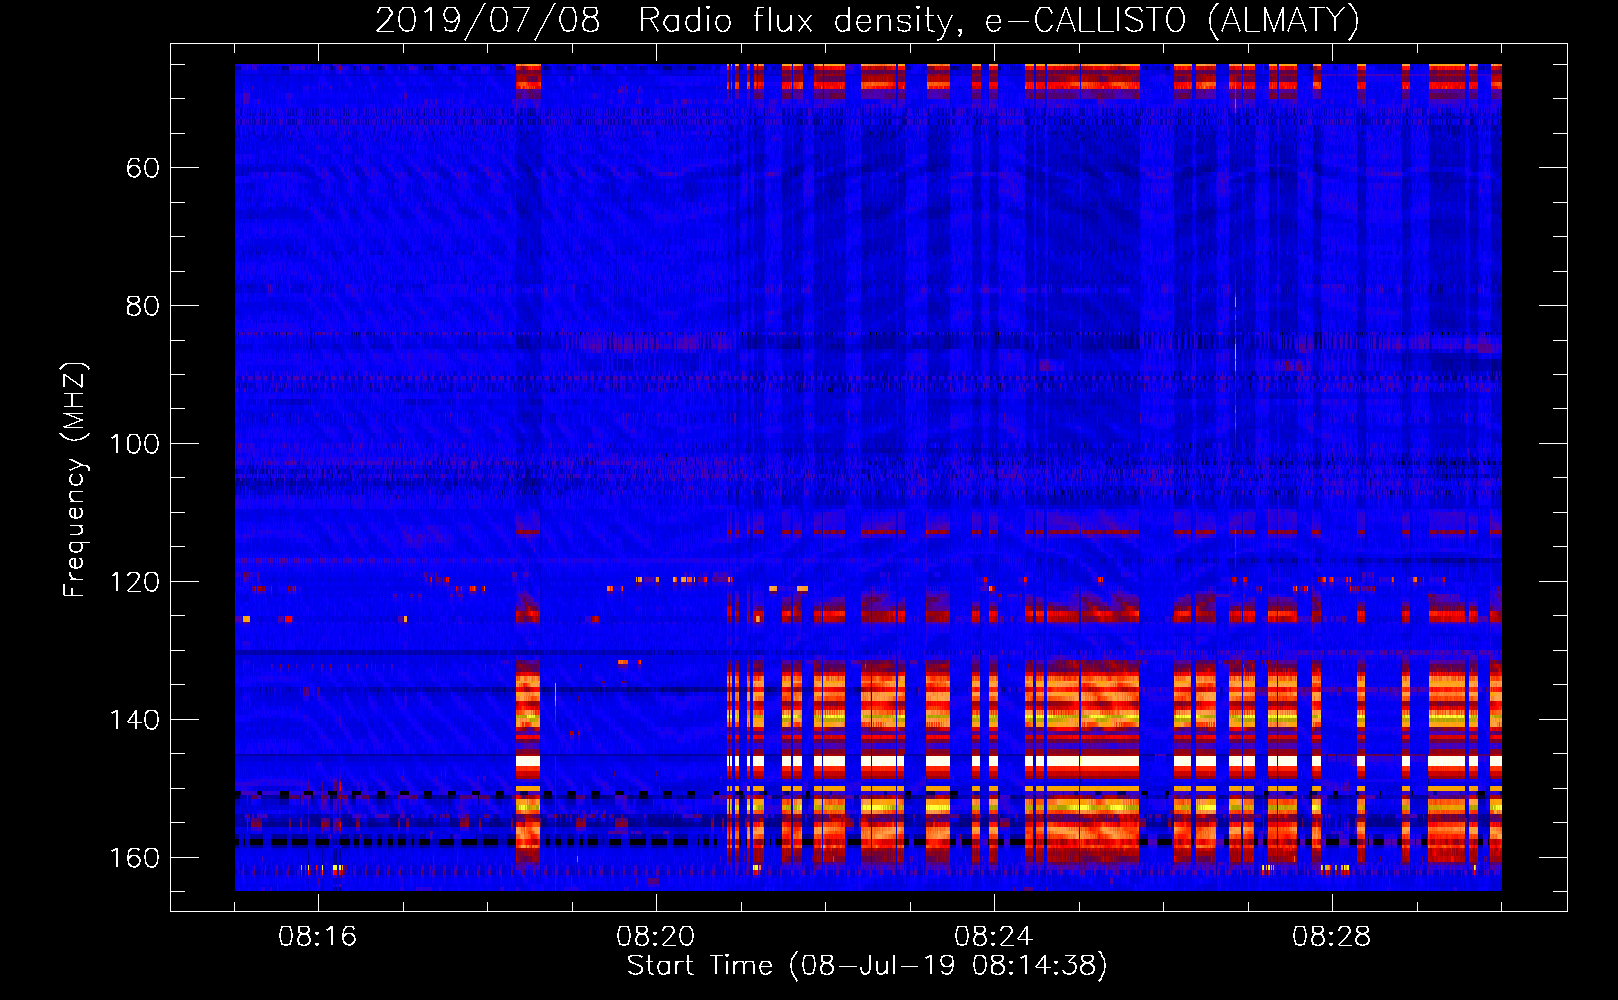This screenshot has width=1618, height=1000.
Task: Click the 08:28 time tick label
Action: pyautogui.click(x=1331, y=937)
